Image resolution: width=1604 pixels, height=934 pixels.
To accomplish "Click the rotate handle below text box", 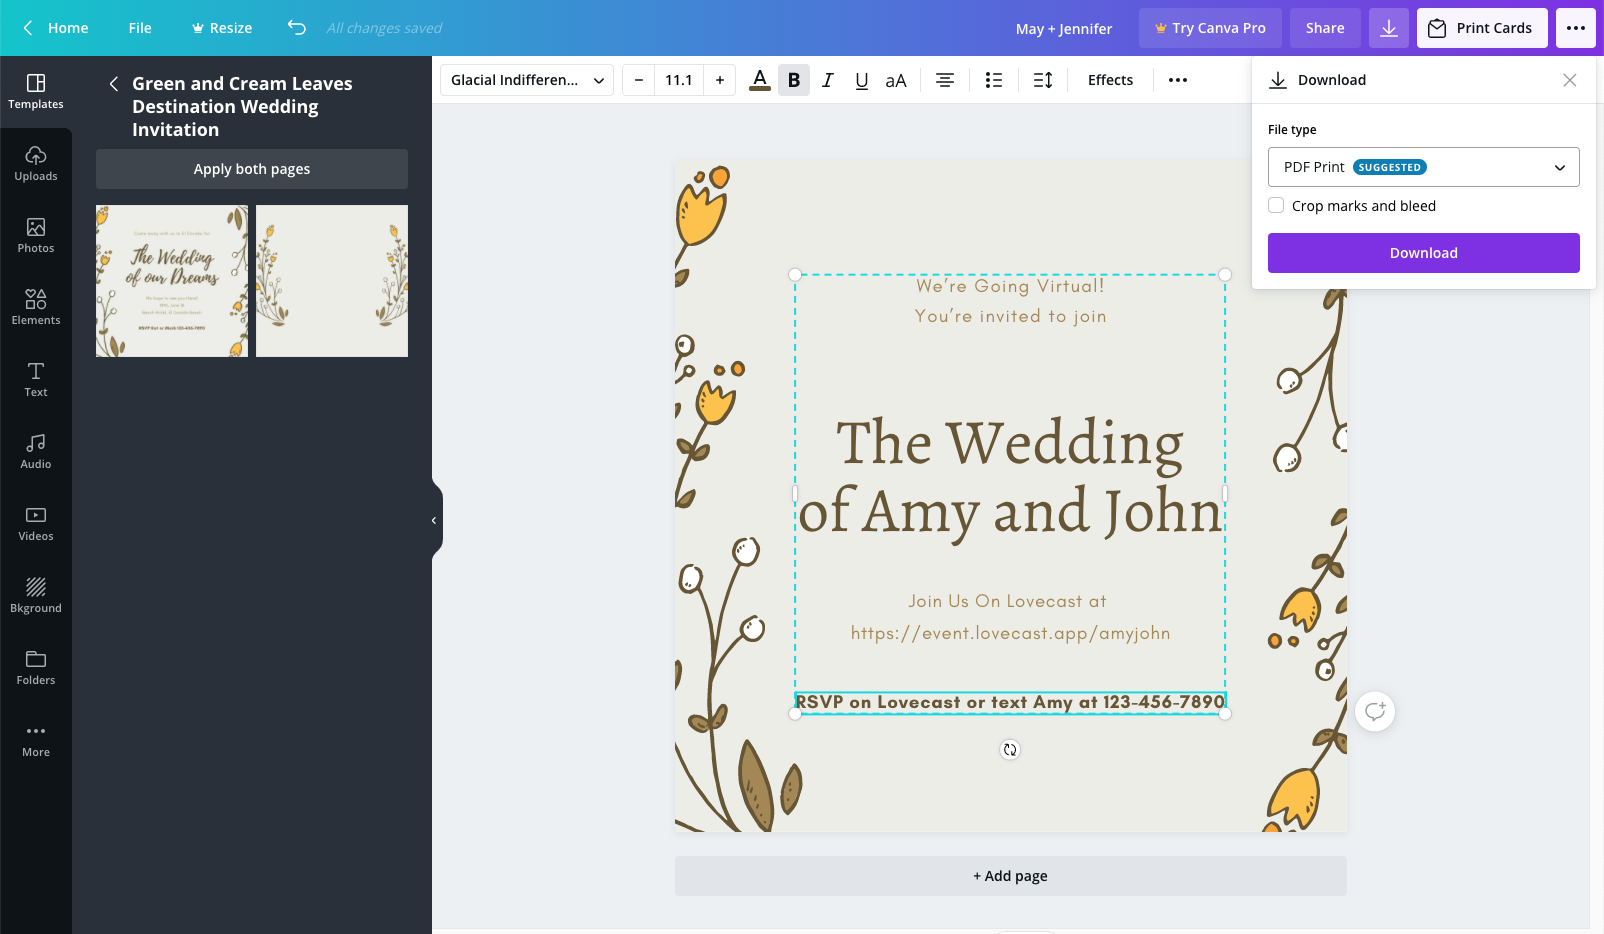I will pyautogui.click(x=1010, y=750).
